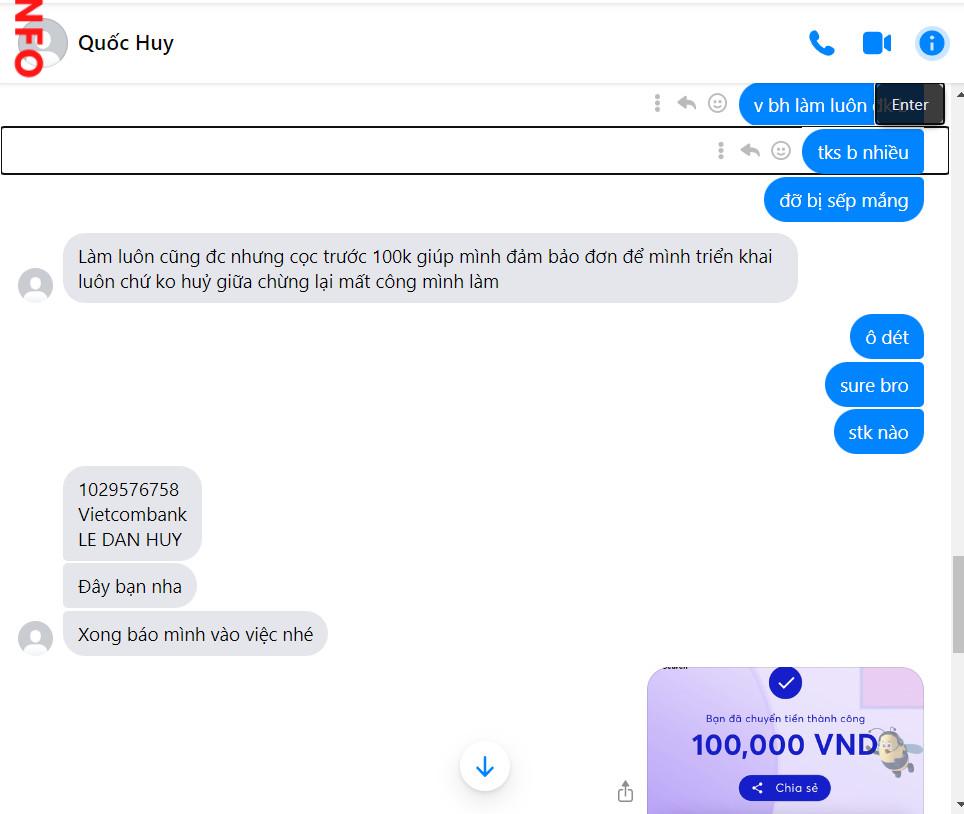Open the 100,000 VND transfer receipt image
The width and height of the screenshot is (964, 814).
pyautogui.click(x=785, y=740)
